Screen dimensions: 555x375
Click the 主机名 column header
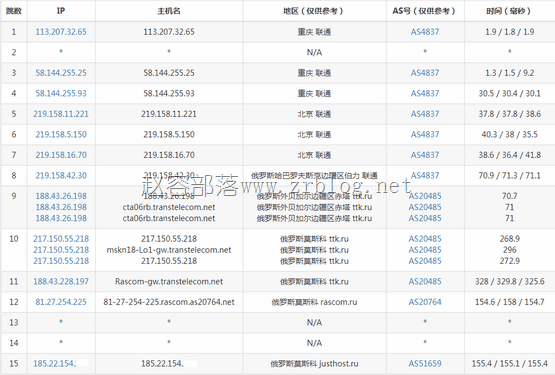click(x=169, y=11)
